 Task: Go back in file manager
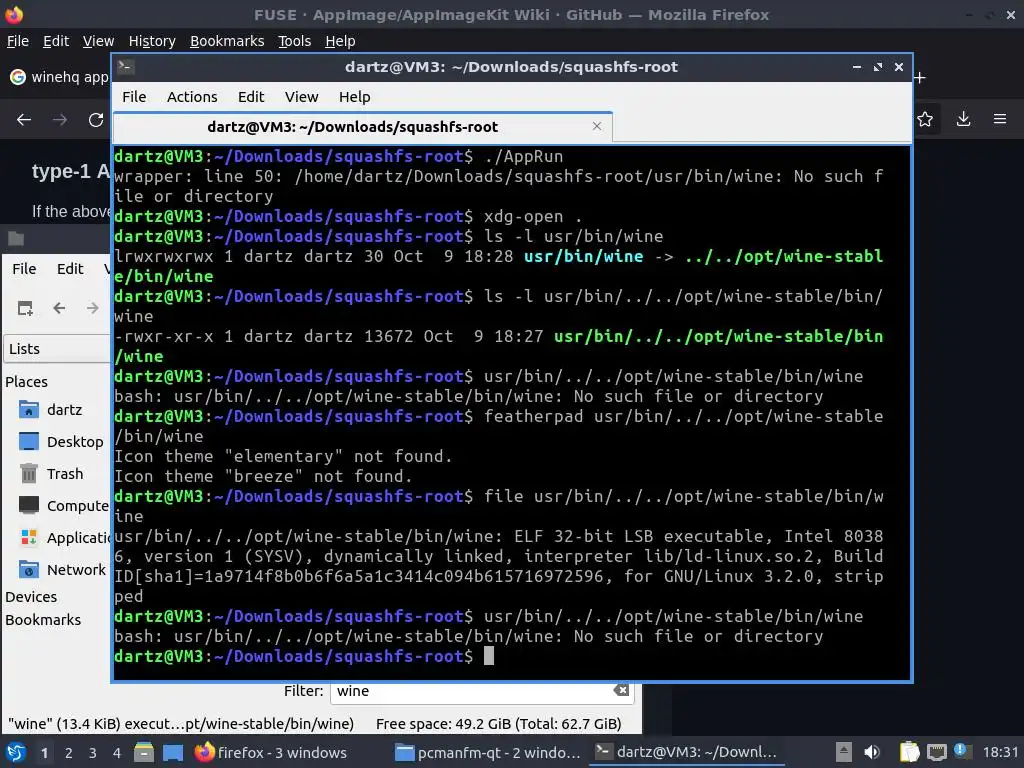[59, 308]
